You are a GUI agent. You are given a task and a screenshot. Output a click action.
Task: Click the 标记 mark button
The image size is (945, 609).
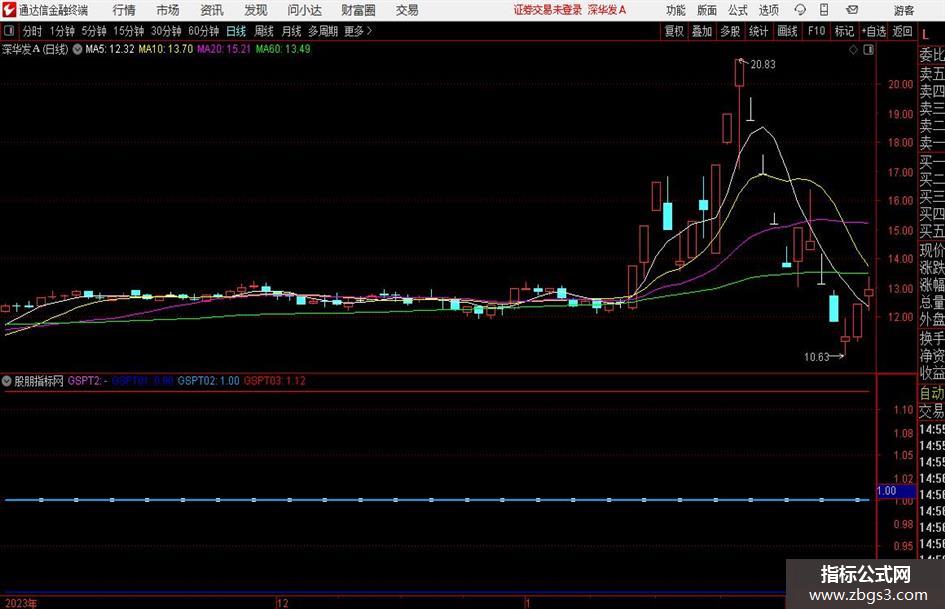(x=844, y=31)
